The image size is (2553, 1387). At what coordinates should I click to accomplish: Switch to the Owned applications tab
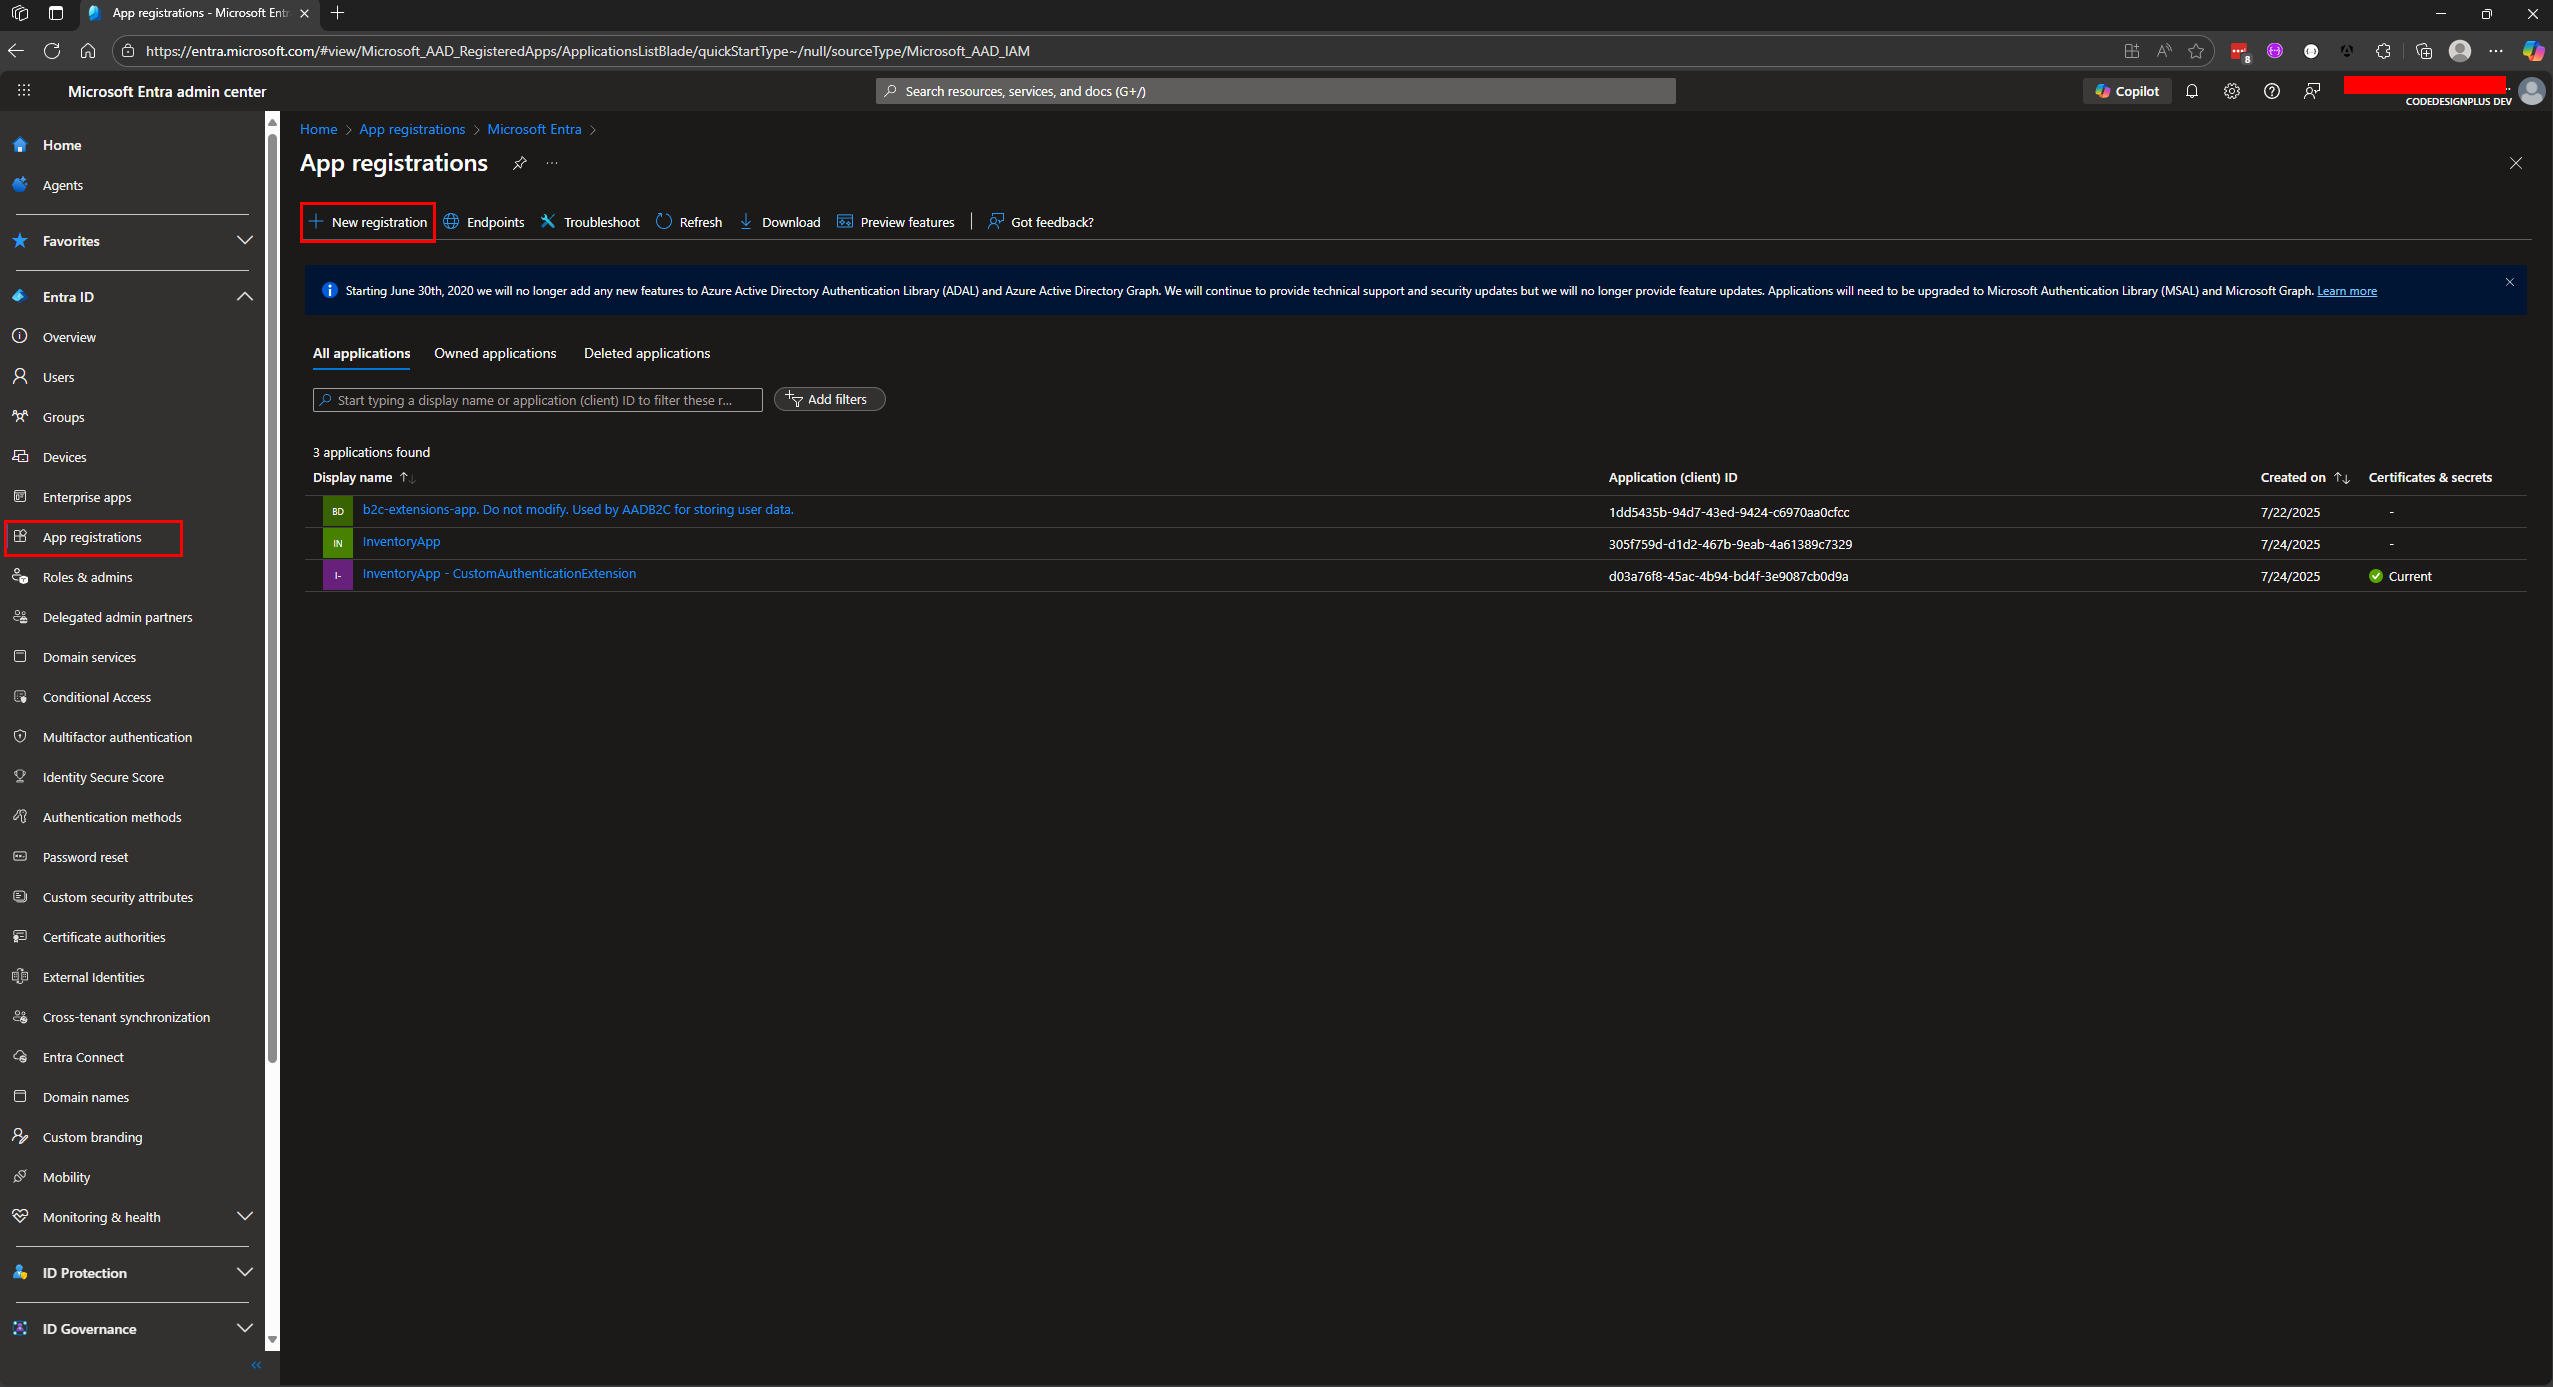(x=495, y=353)
